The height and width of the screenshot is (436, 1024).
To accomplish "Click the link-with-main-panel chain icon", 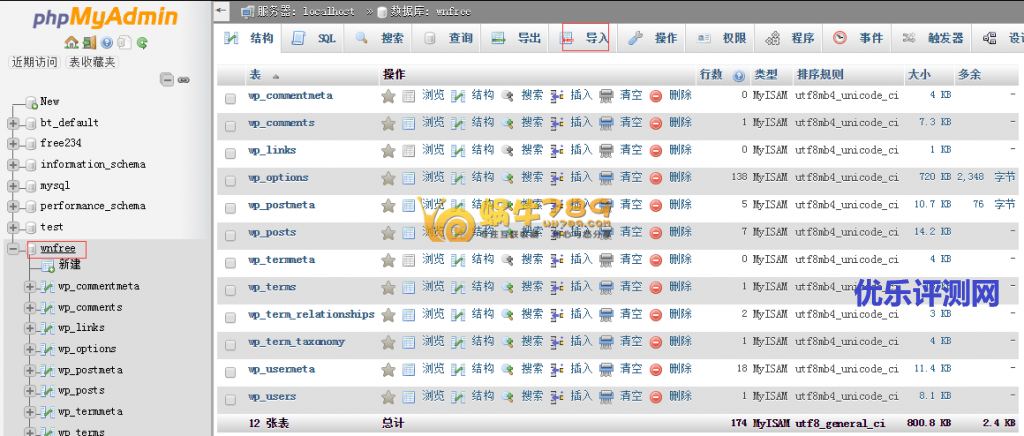I will tap(184, 80).
